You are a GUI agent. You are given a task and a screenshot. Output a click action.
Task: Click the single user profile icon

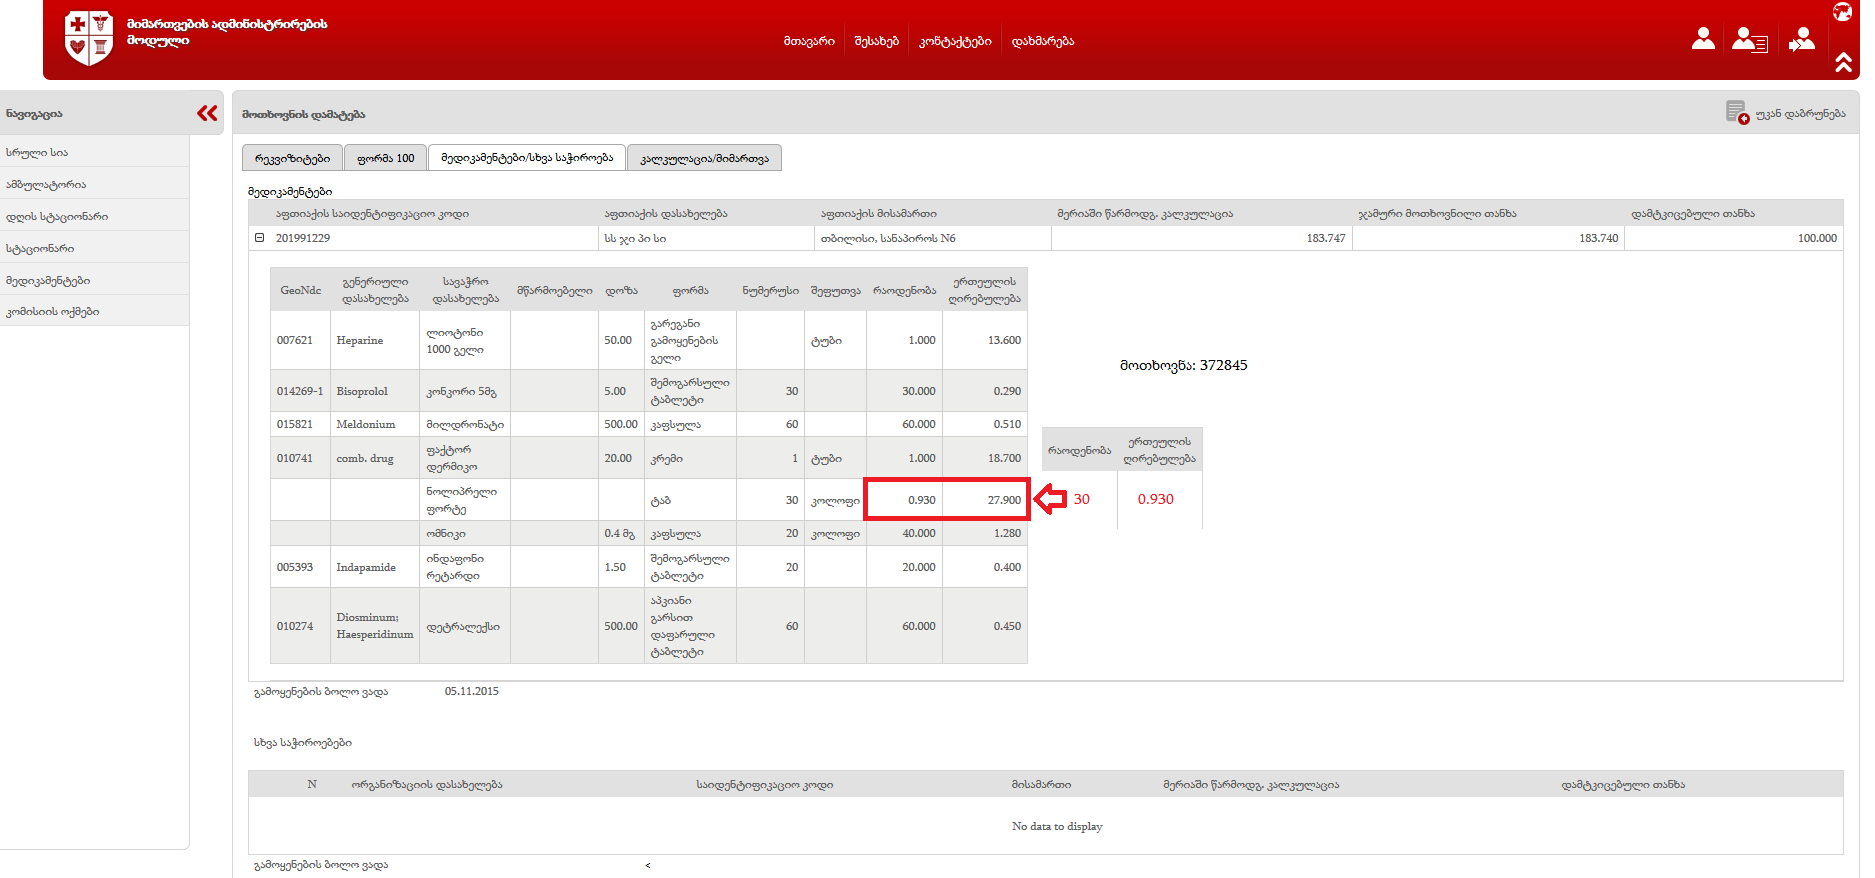coord(1703,39)
